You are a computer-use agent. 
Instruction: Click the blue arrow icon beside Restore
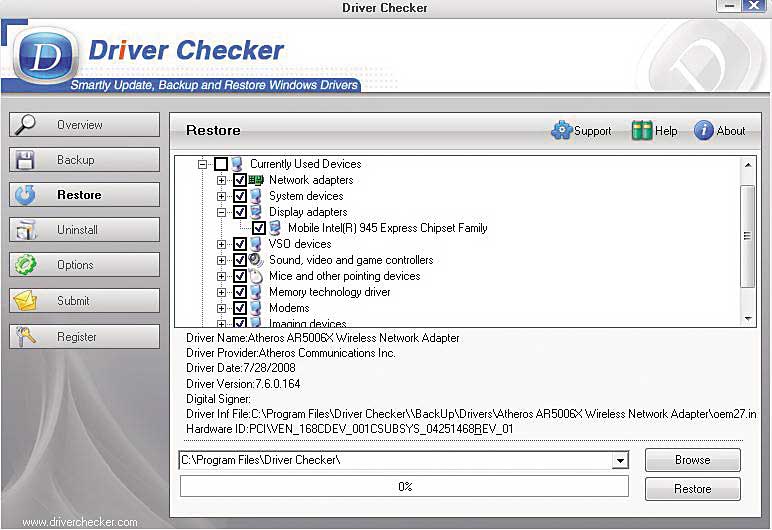click(25, 195)
